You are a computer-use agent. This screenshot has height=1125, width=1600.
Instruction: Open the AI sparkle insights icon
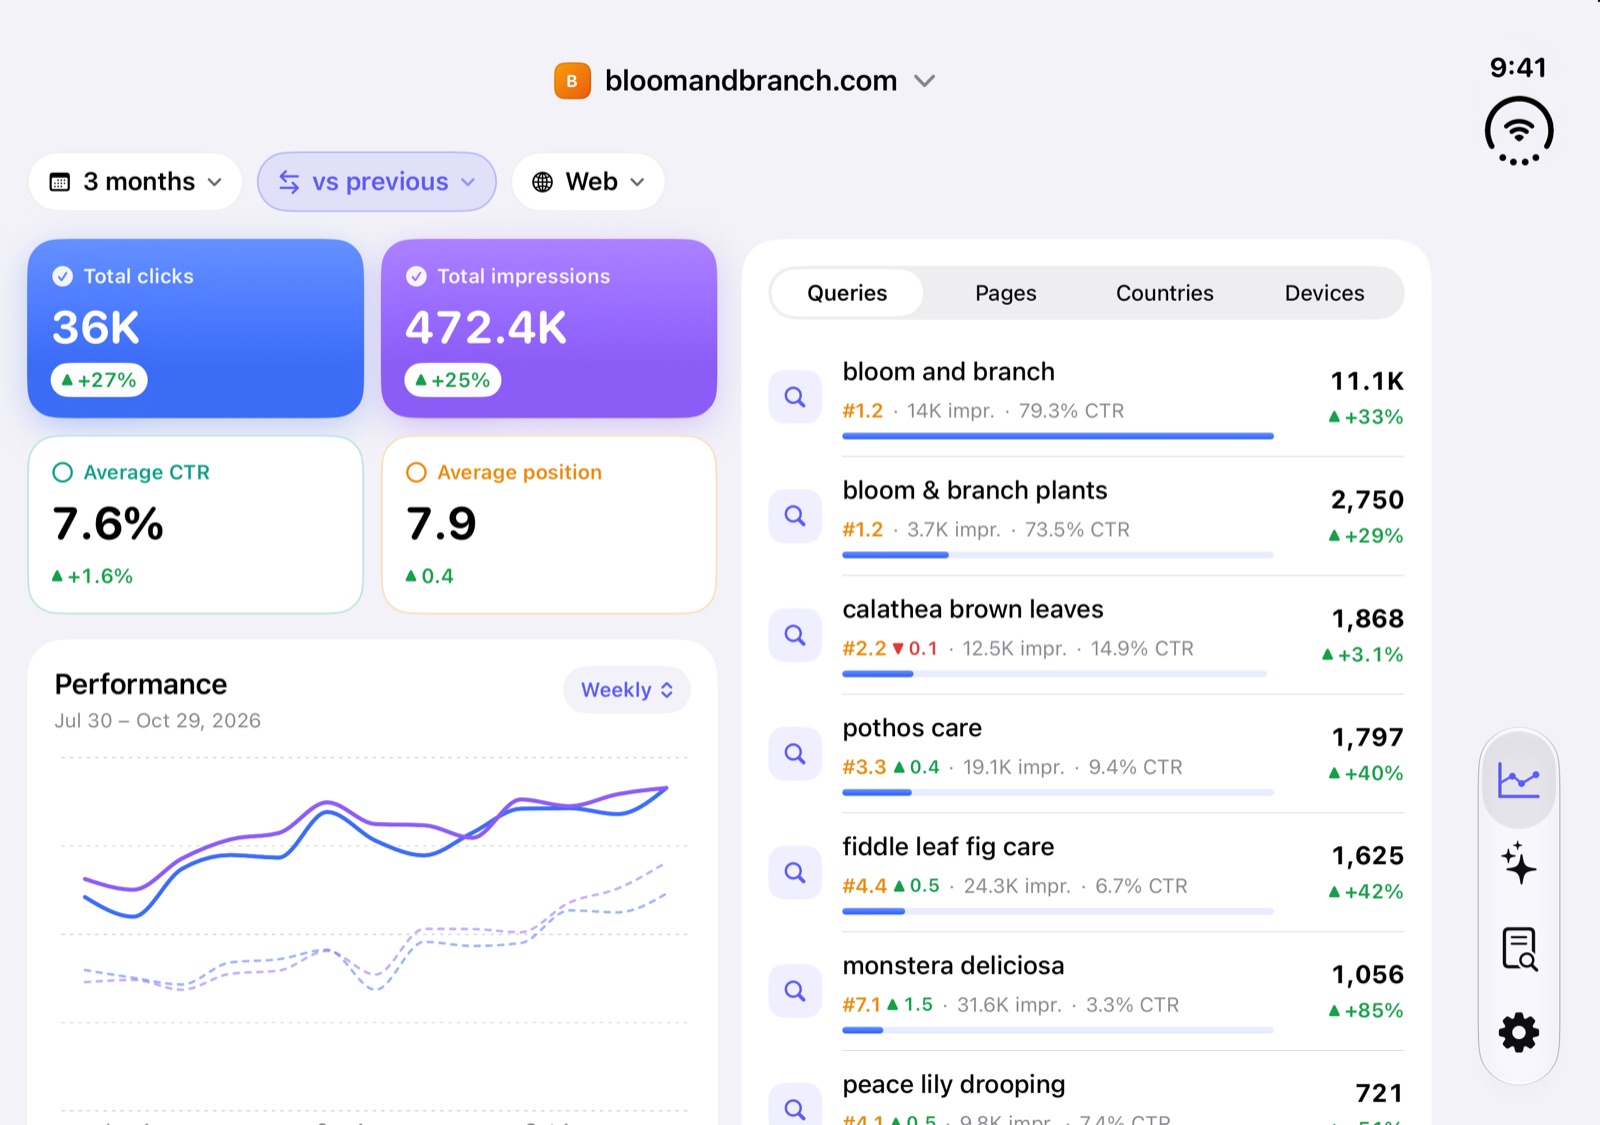1518,863
